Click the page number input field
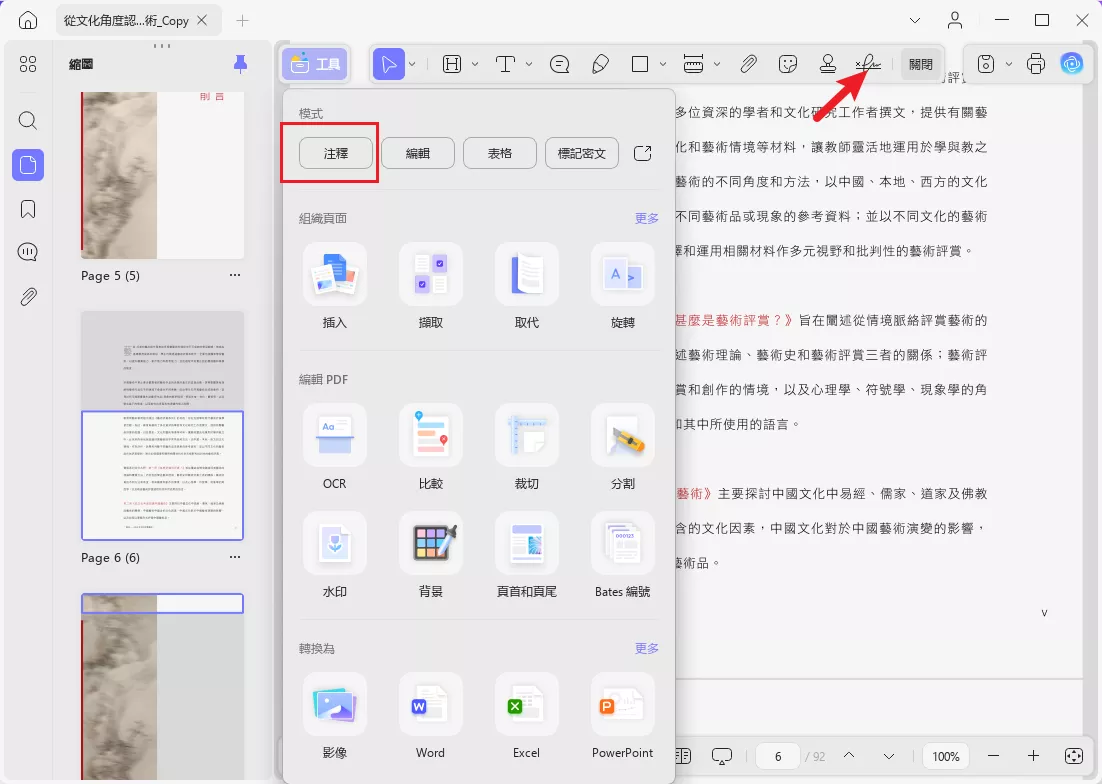Viewport: 1102px width, 784px height. (778, 757)
